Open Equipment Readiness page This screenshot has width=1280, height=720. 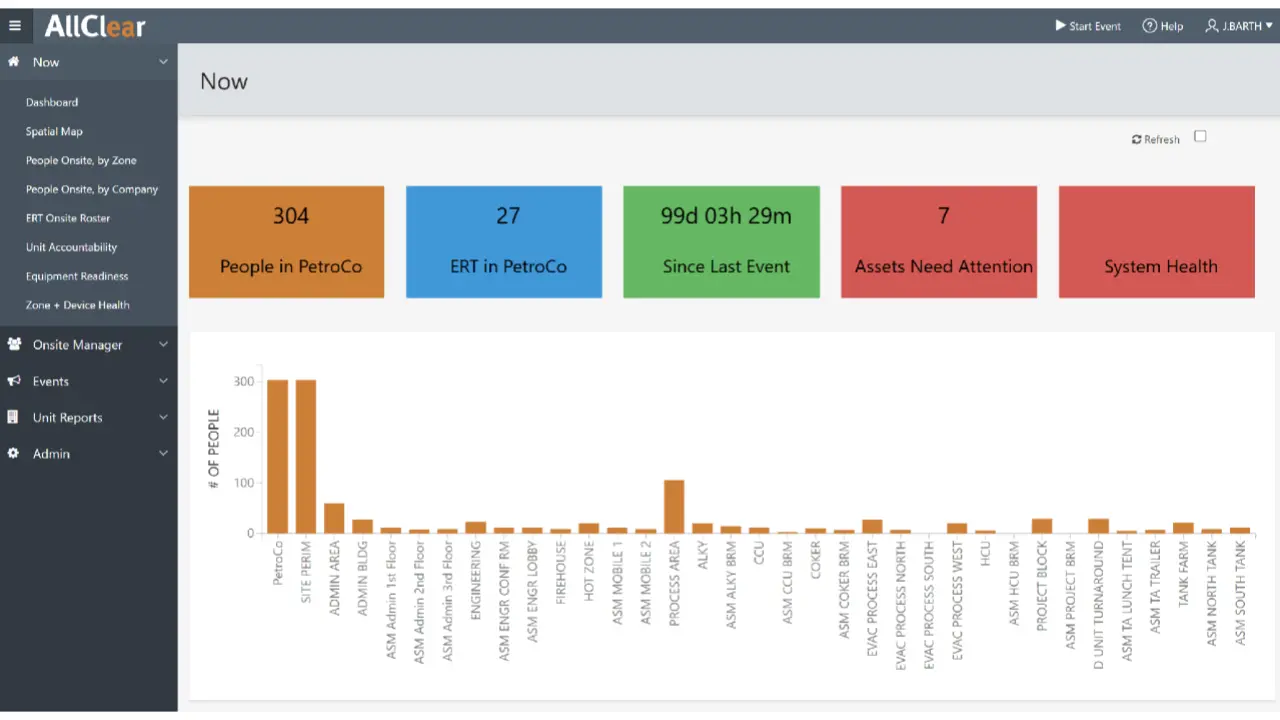coord(77,276)
